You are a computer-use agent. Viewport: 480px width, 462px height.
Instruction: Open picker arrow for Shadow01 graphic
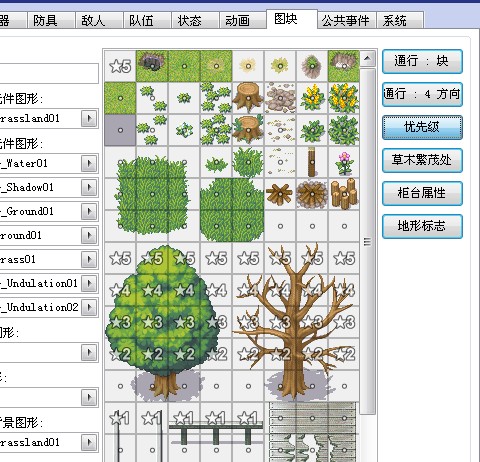89,188
